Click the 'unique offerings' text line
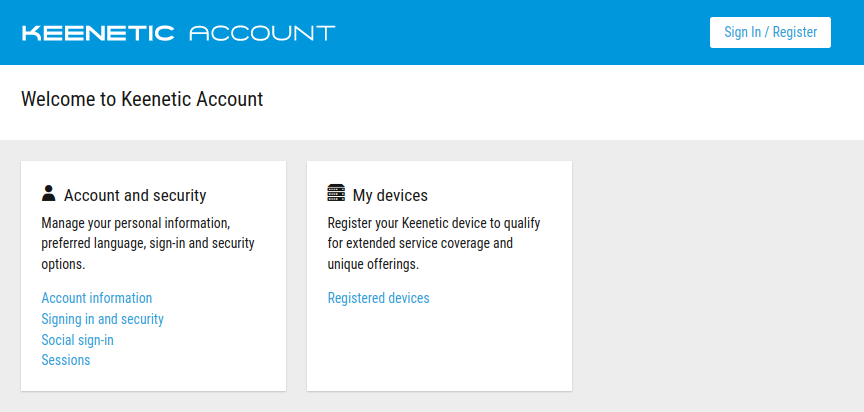The height and width of the screenshot is (412, 864). (x=373, y=265)
